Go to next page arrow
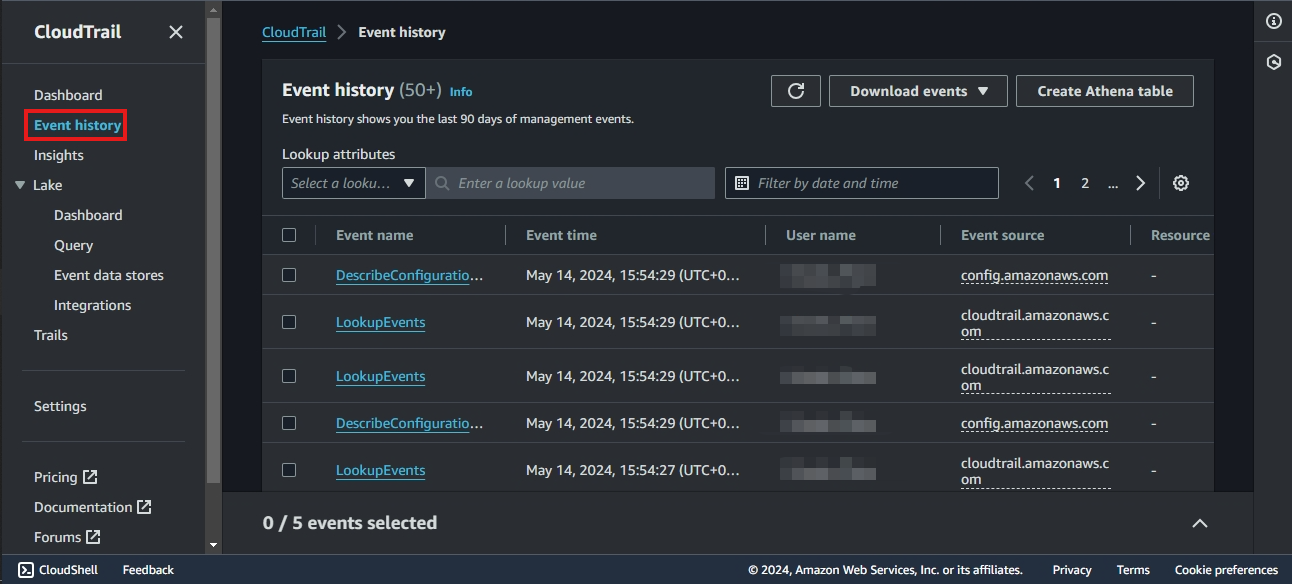 (1140, 183)
